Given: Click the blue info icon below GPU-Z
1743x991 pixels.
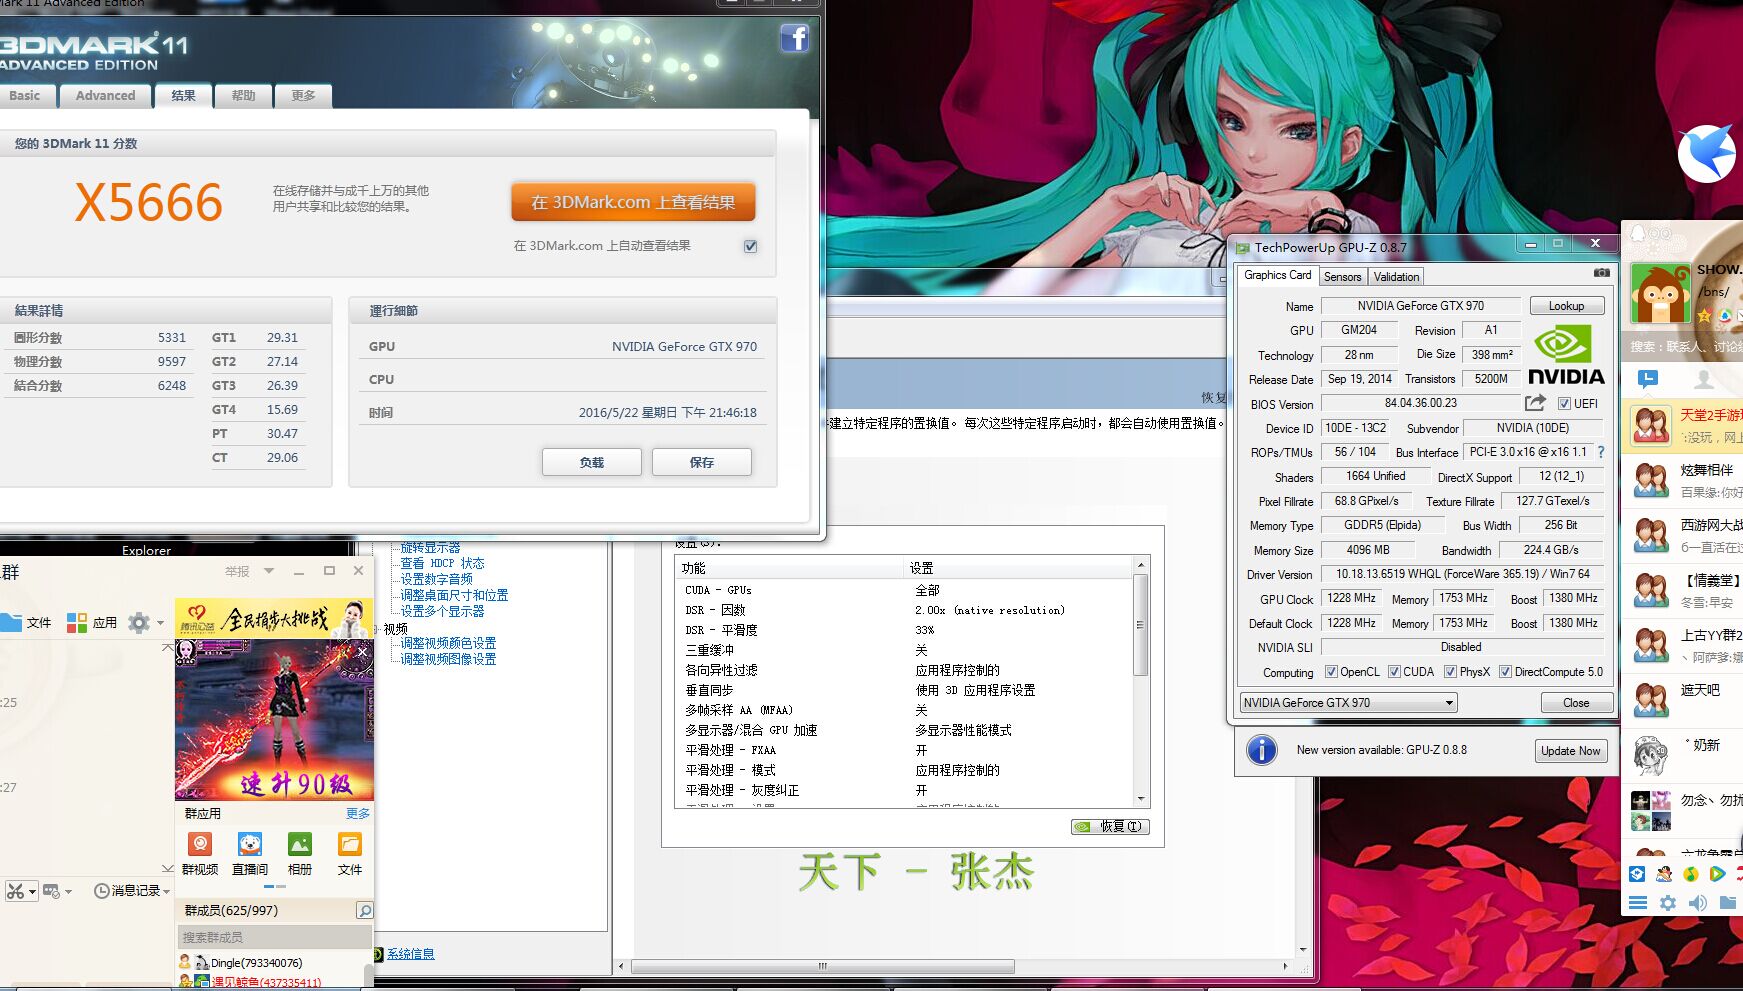Looking at the screenshot, I should (1262, 750).
